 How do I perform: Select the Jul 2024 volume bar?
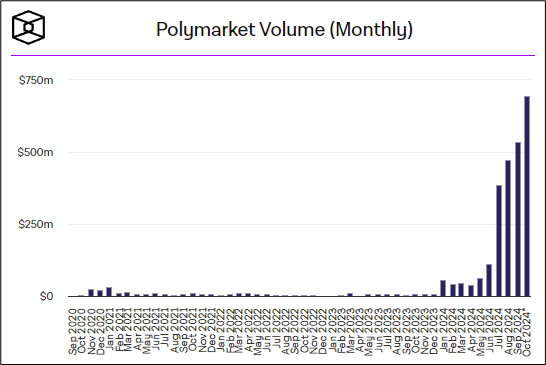tap(499, 241)
